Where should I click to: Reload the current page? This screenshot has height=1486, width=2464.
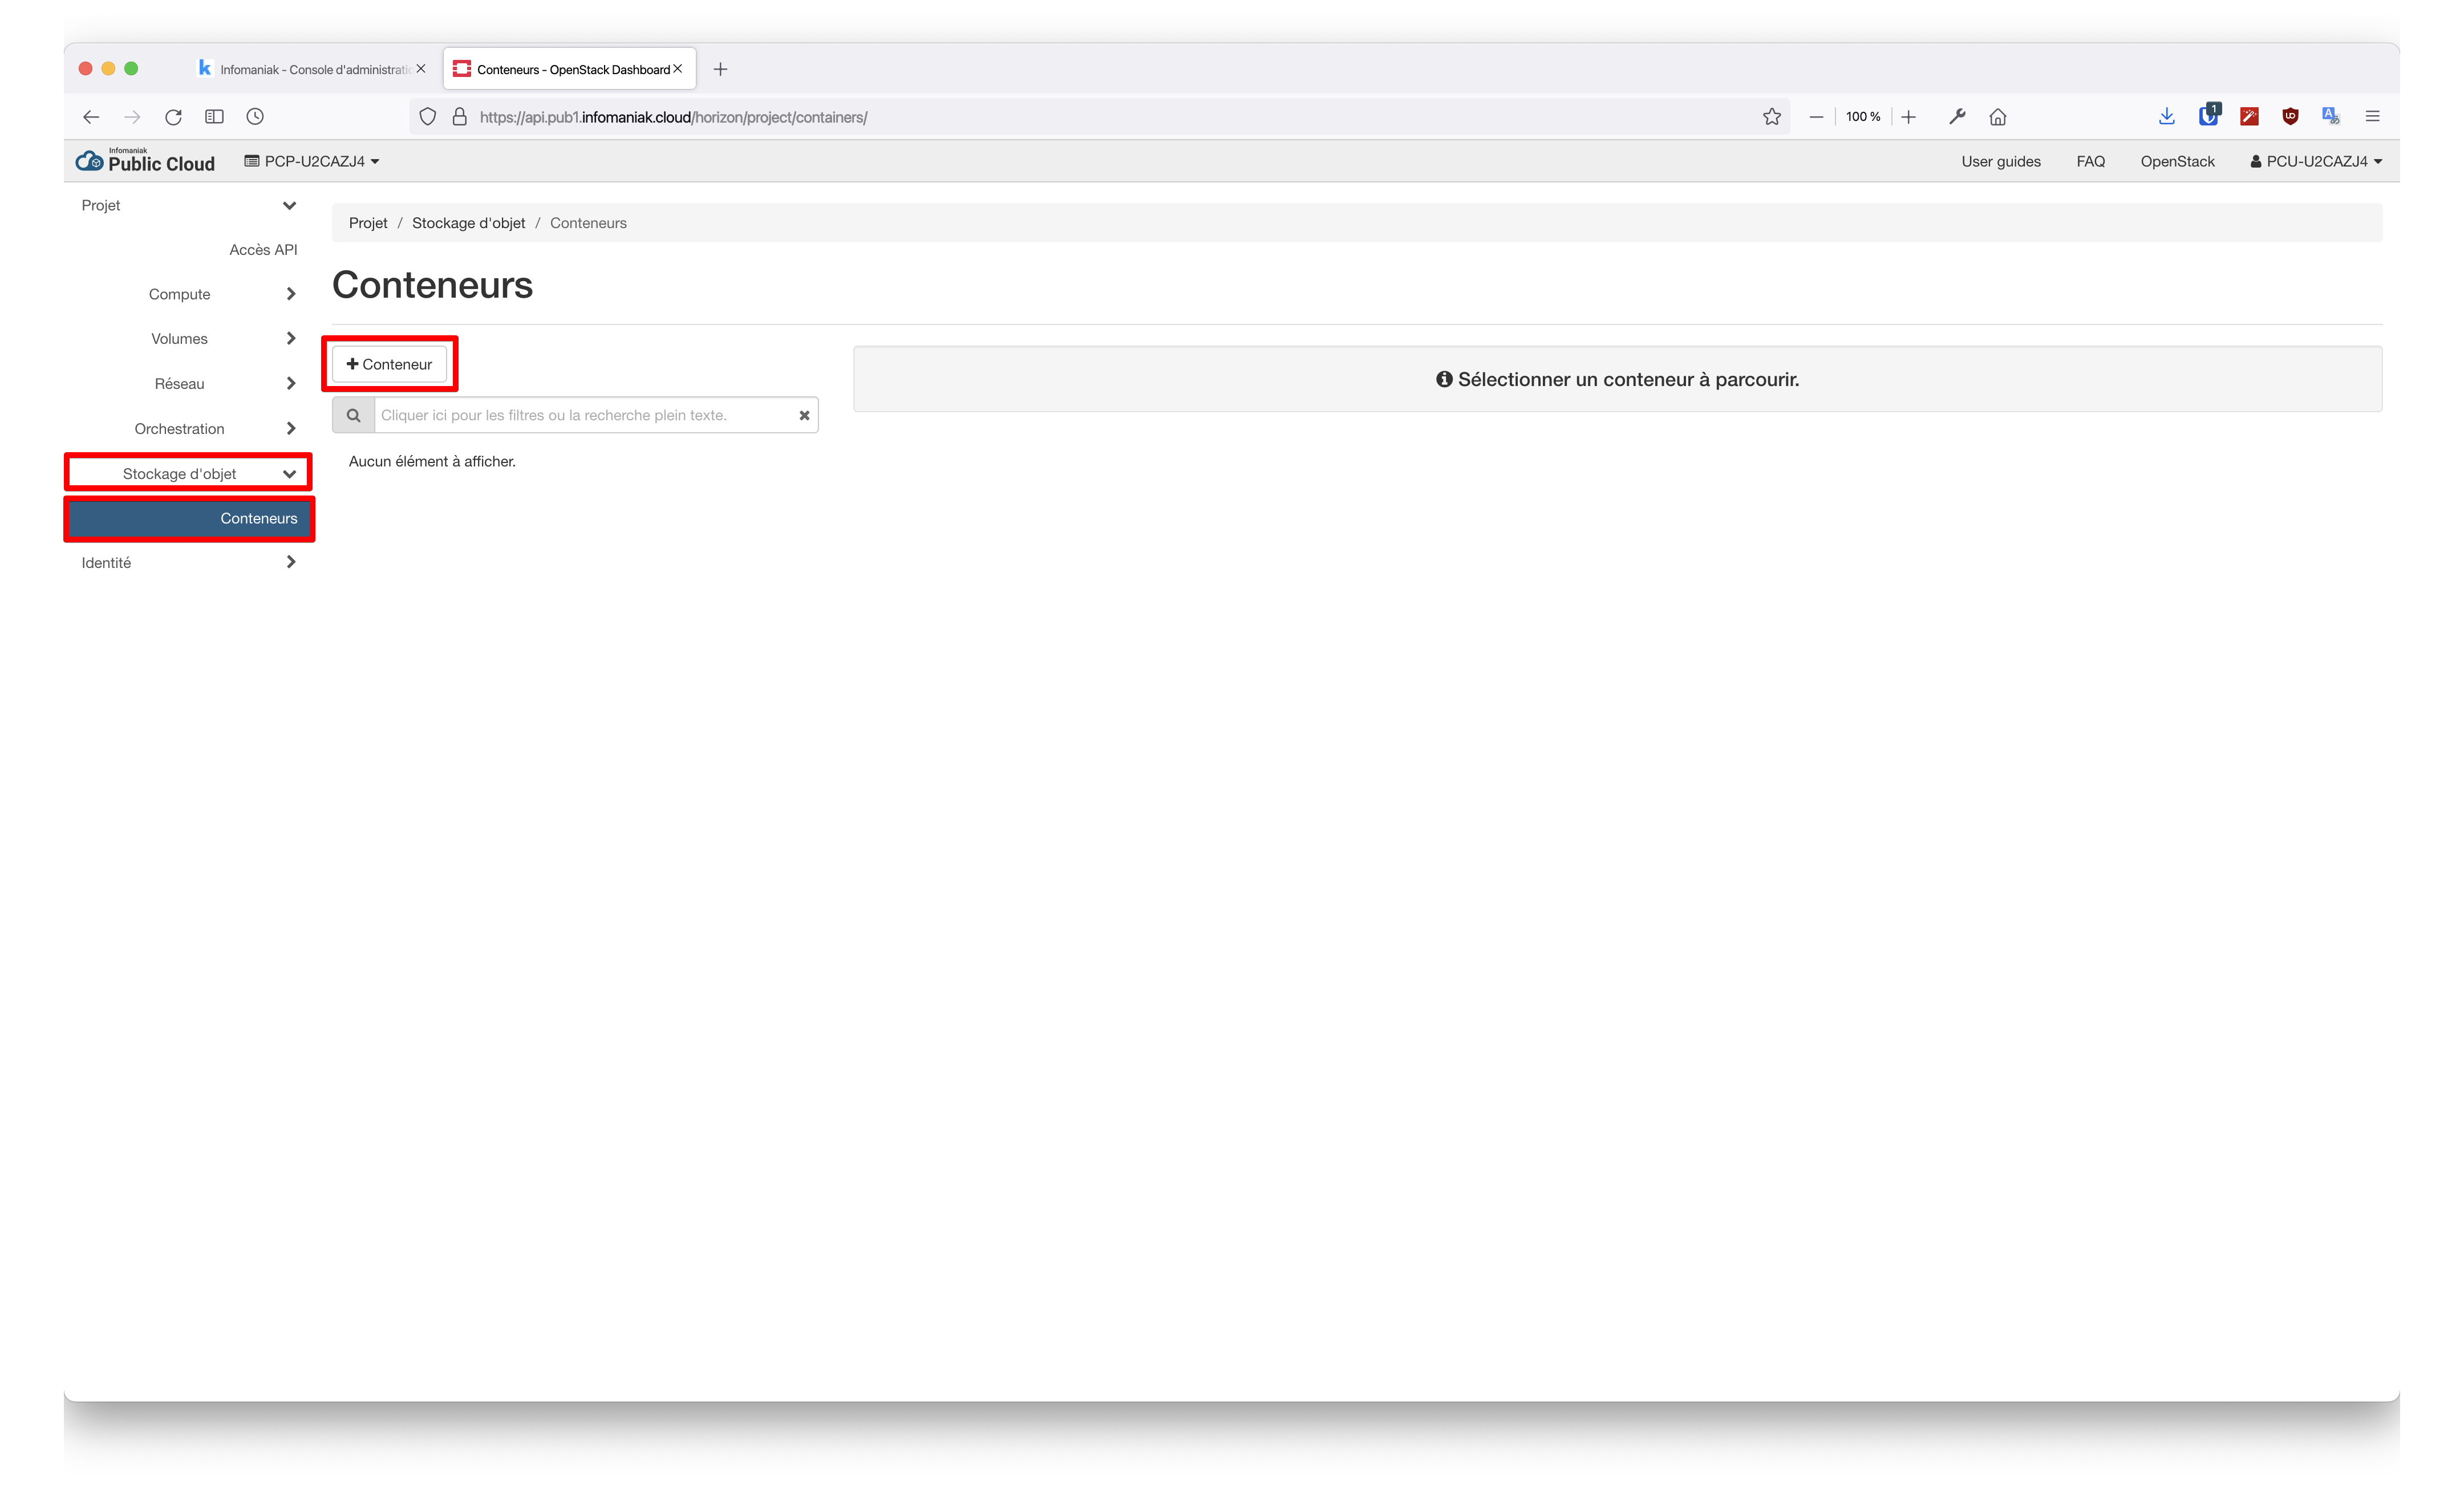[173, 116]
